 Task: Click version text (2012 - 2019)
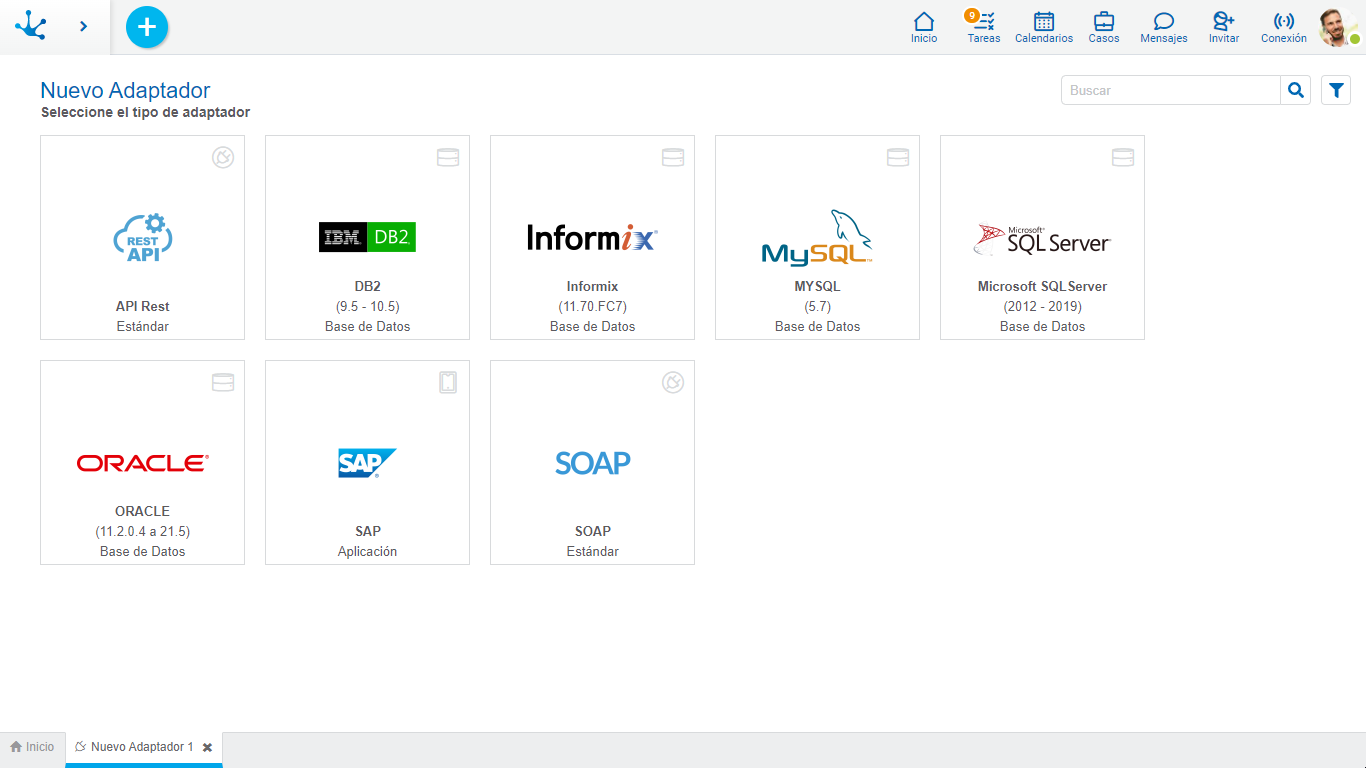(1043, 306)
